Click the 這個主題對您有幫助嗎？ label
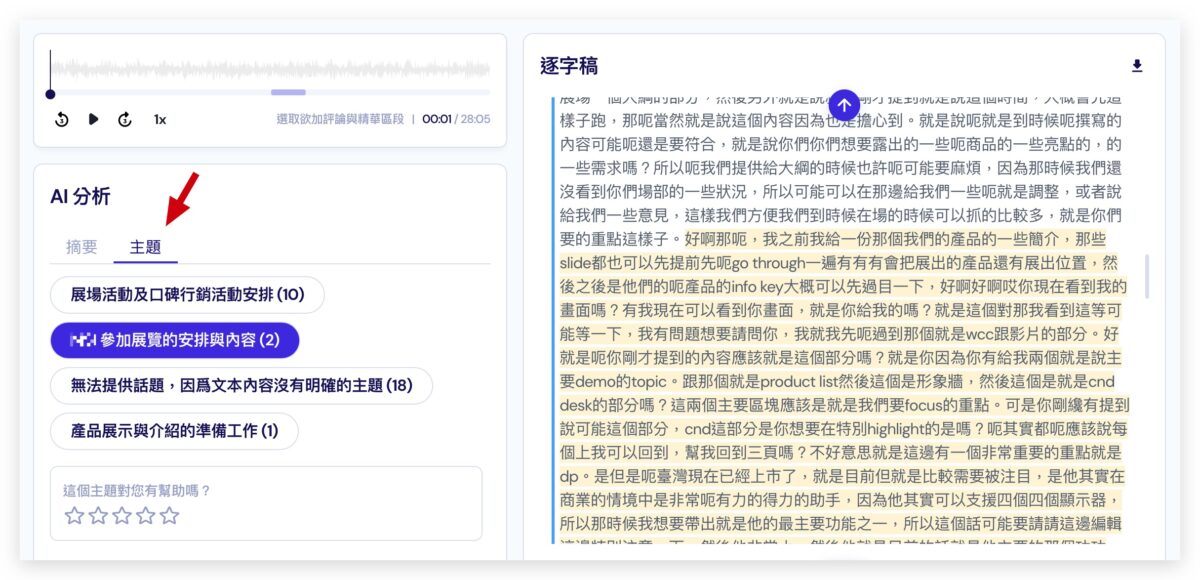Screen dimensions: 1200x580 137,491
